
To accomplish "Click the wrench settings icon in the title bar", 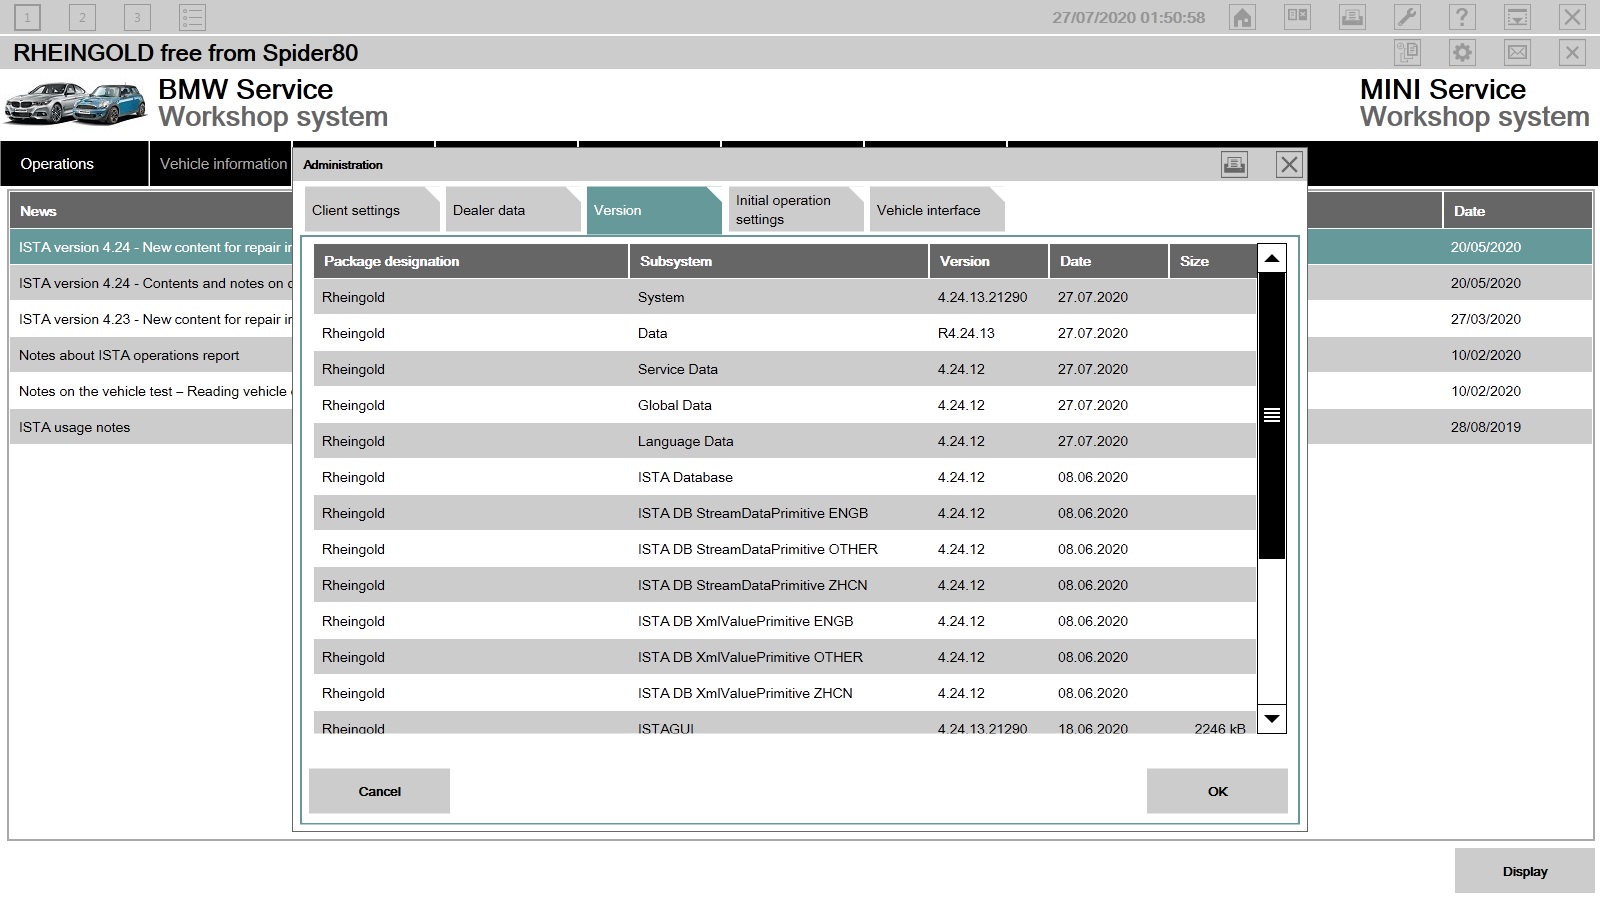I will point(1405,17).
